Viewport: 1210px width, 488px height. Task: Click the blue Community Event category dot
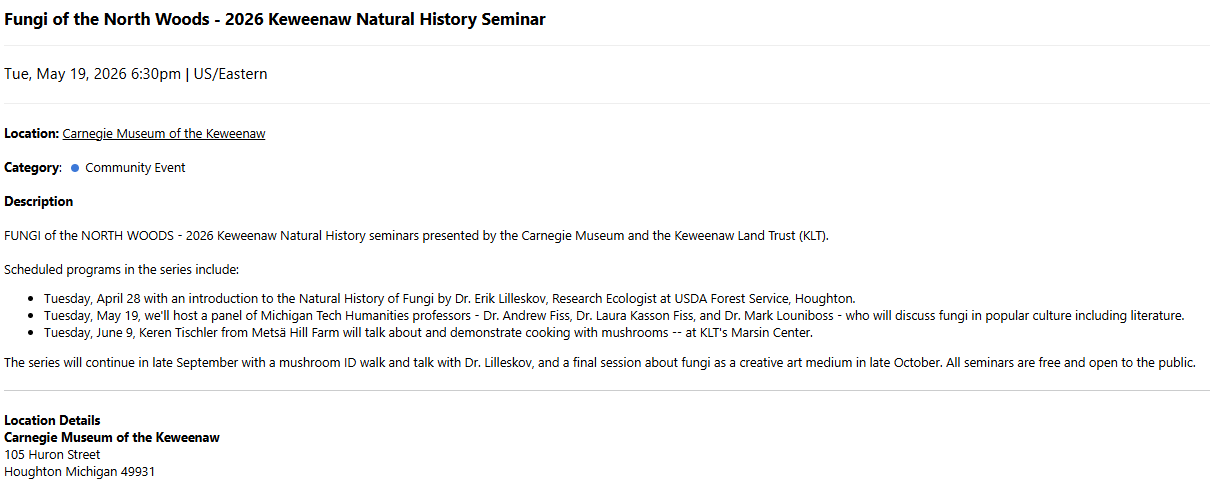[75, 168]
